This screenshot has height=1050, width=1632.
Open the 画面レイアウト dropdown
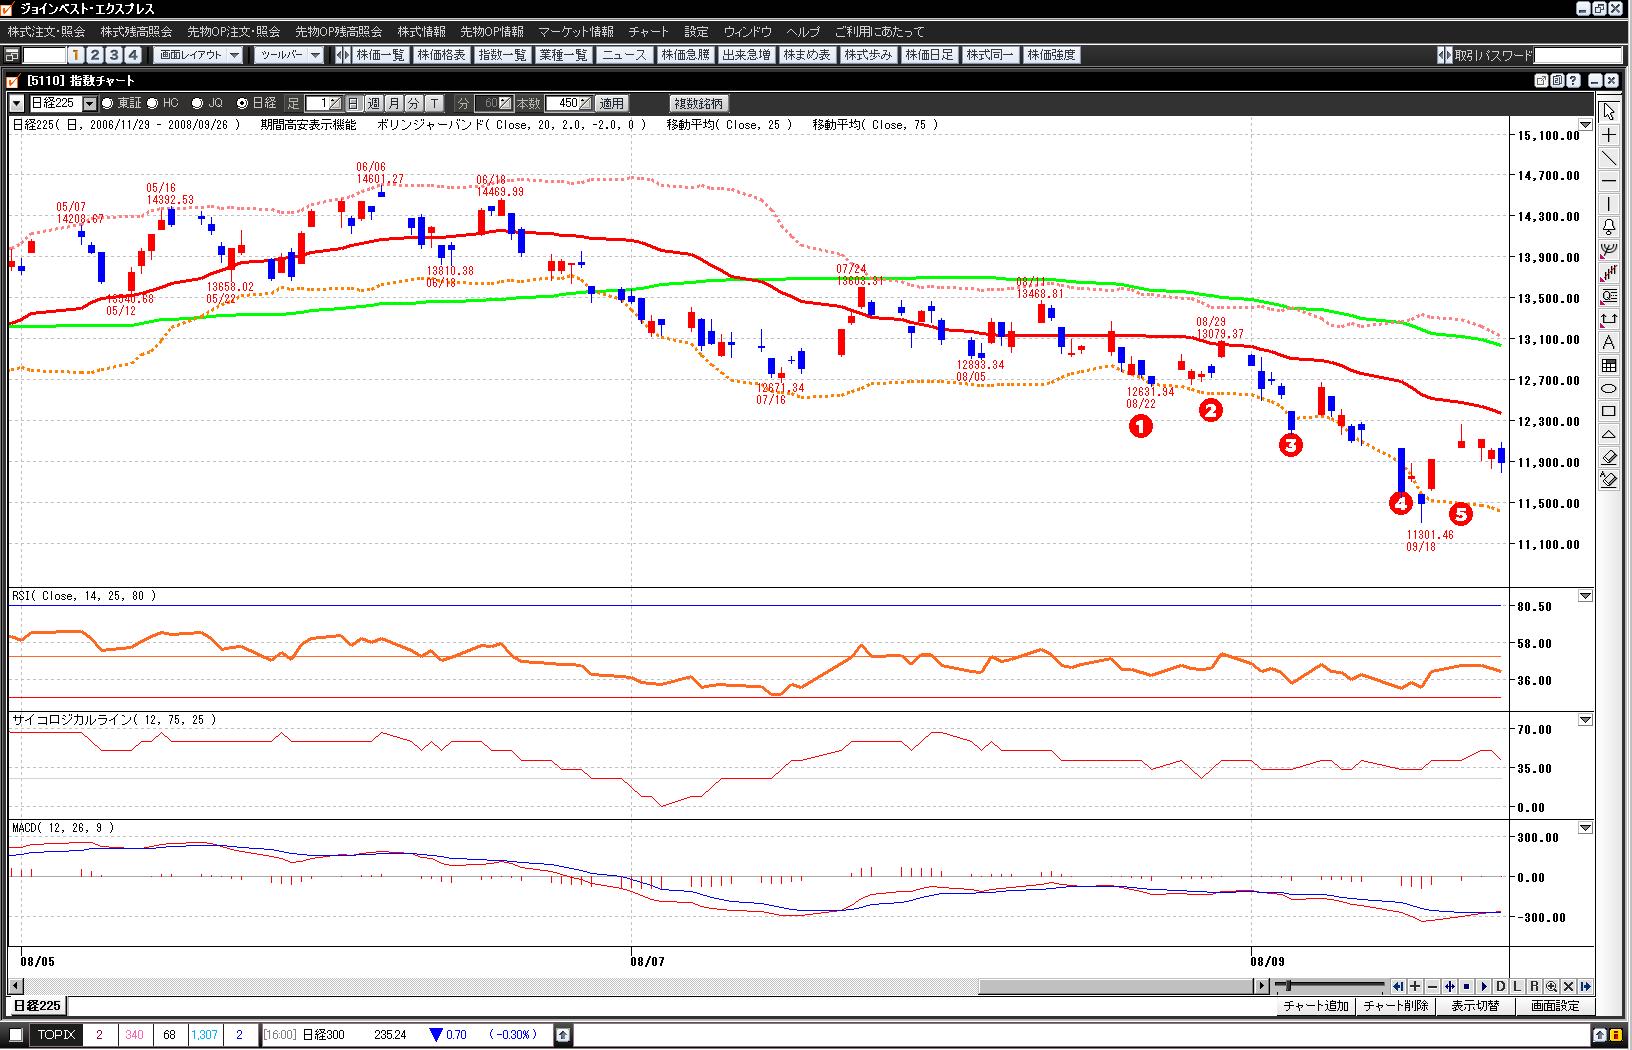pos(200,55)
